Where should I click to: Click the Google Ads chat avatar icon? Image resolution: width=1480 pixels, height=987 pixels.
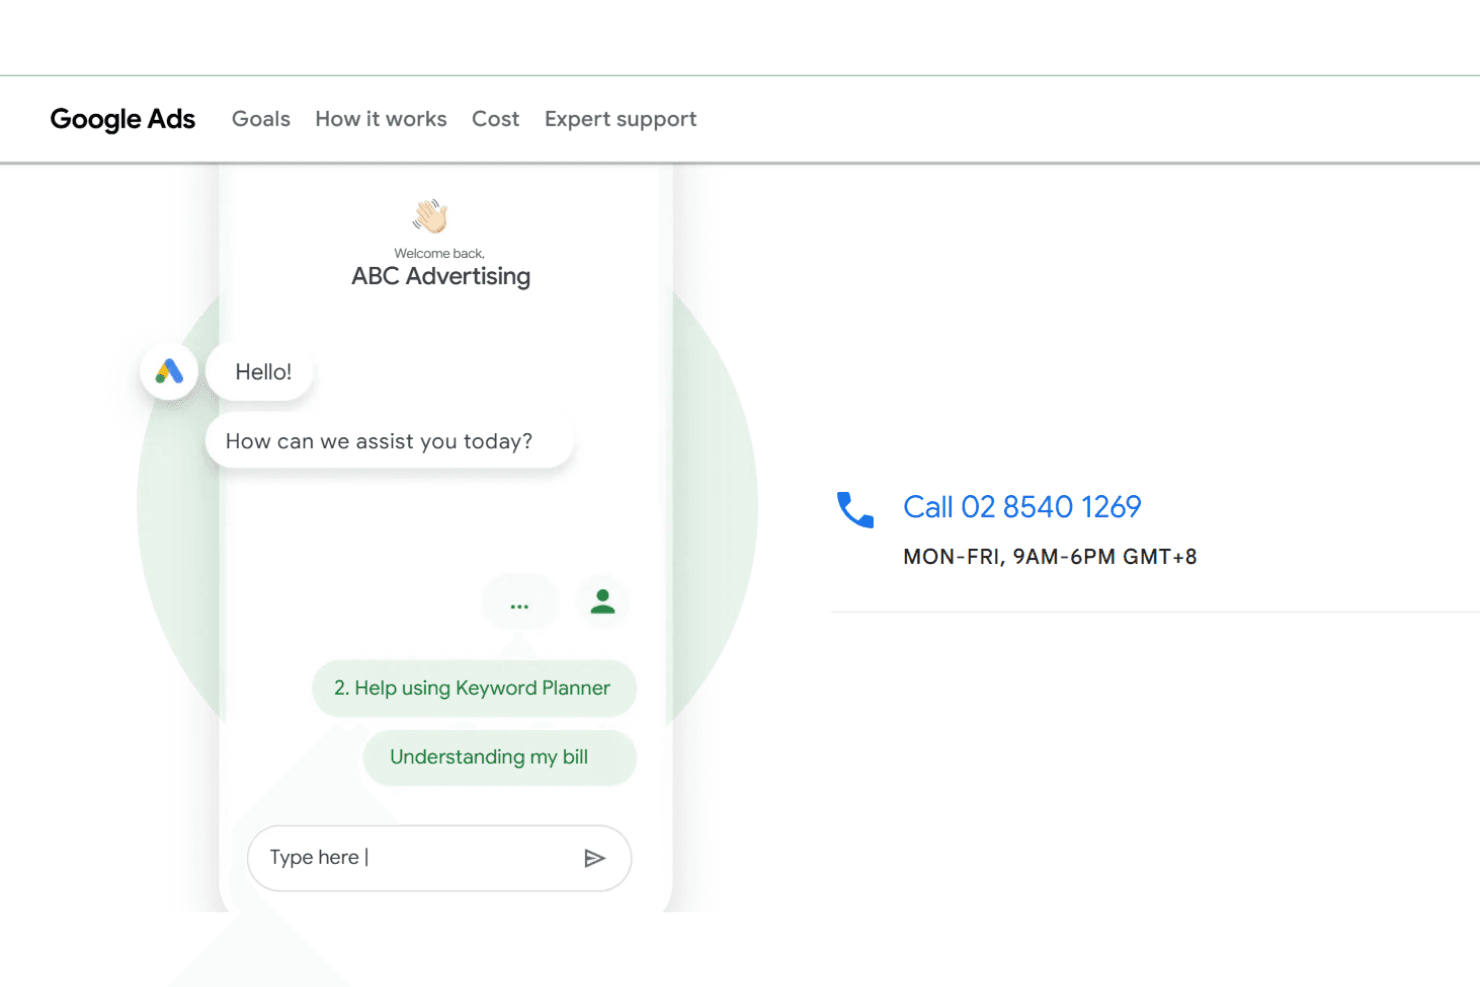169,372
